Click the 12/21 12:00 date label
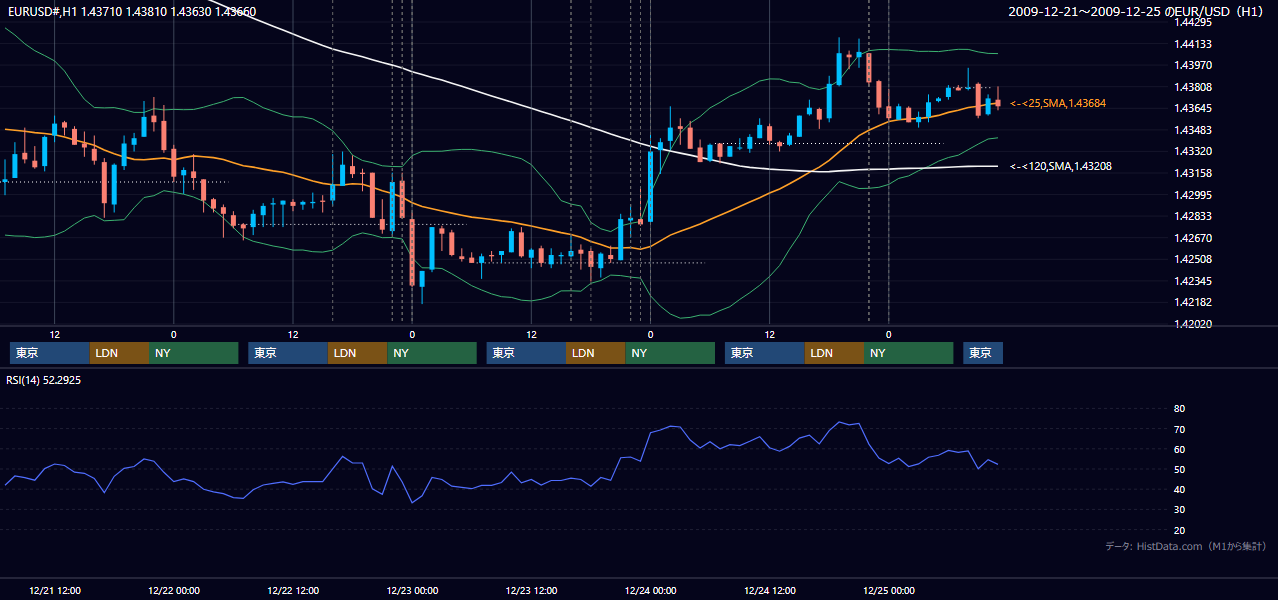Viewport: 1278px width, 600px height. point(55,590)
